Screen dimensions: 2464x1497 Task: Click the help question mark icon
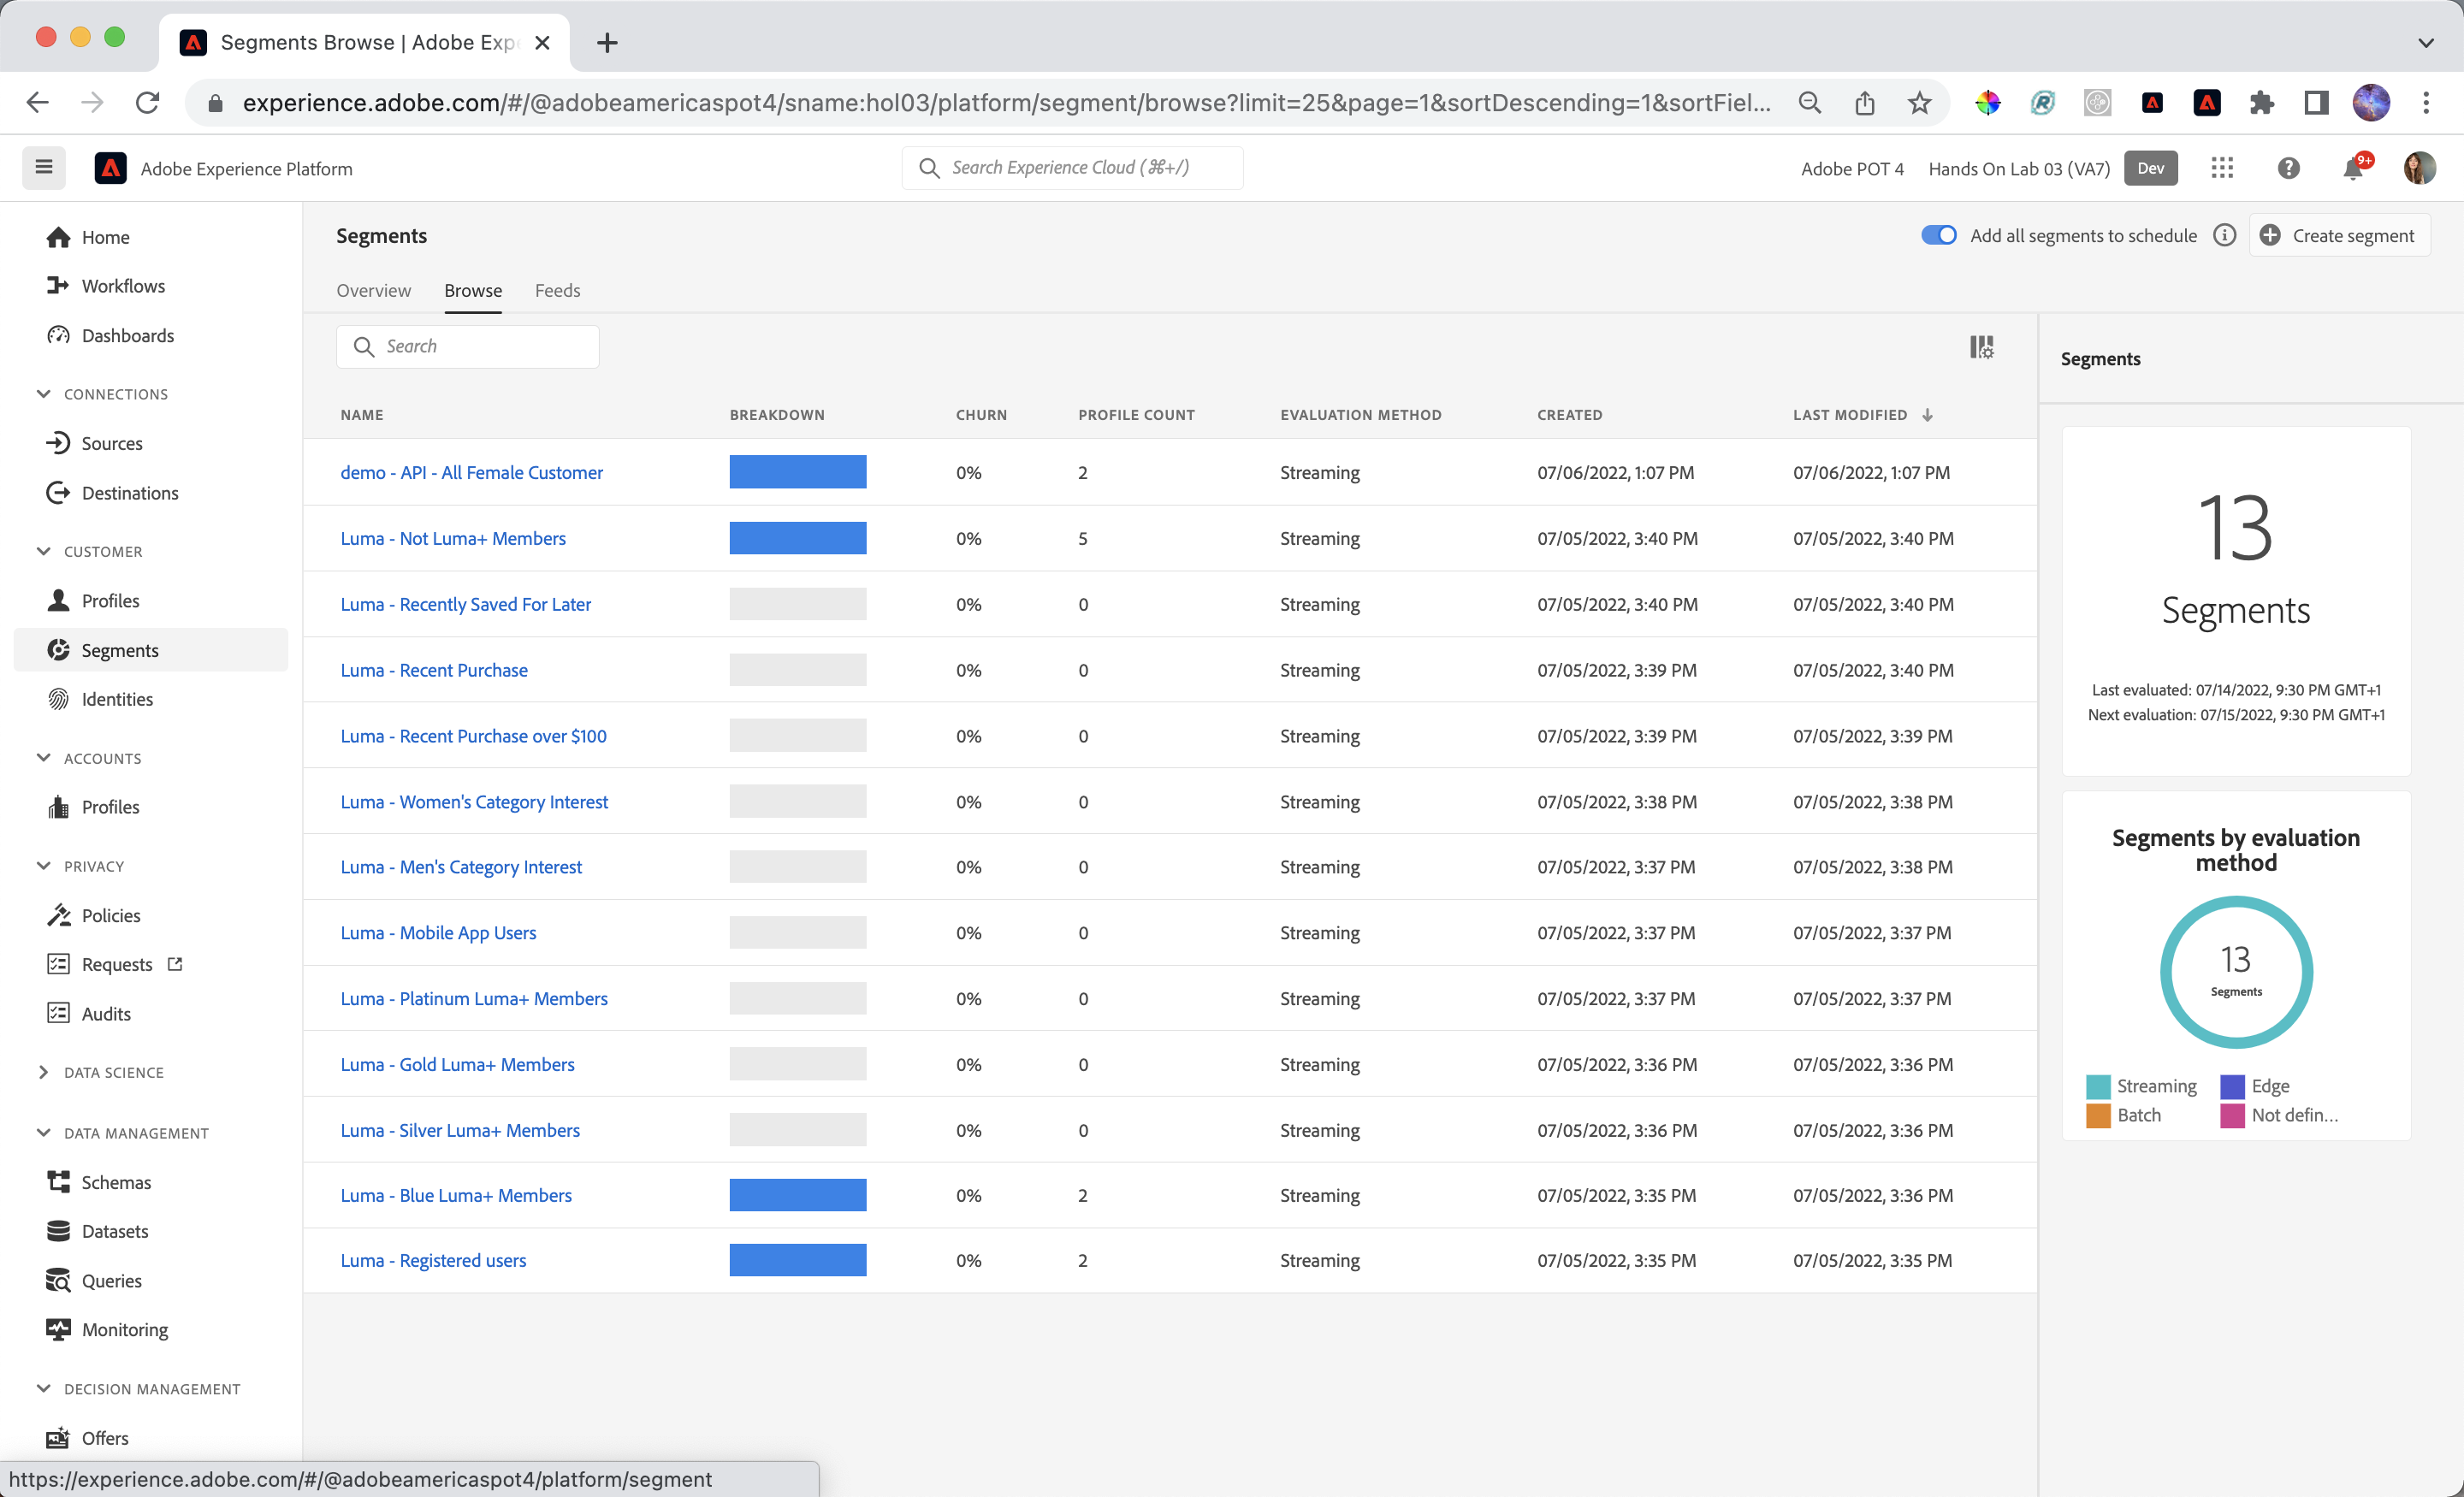click(2288, 168)
